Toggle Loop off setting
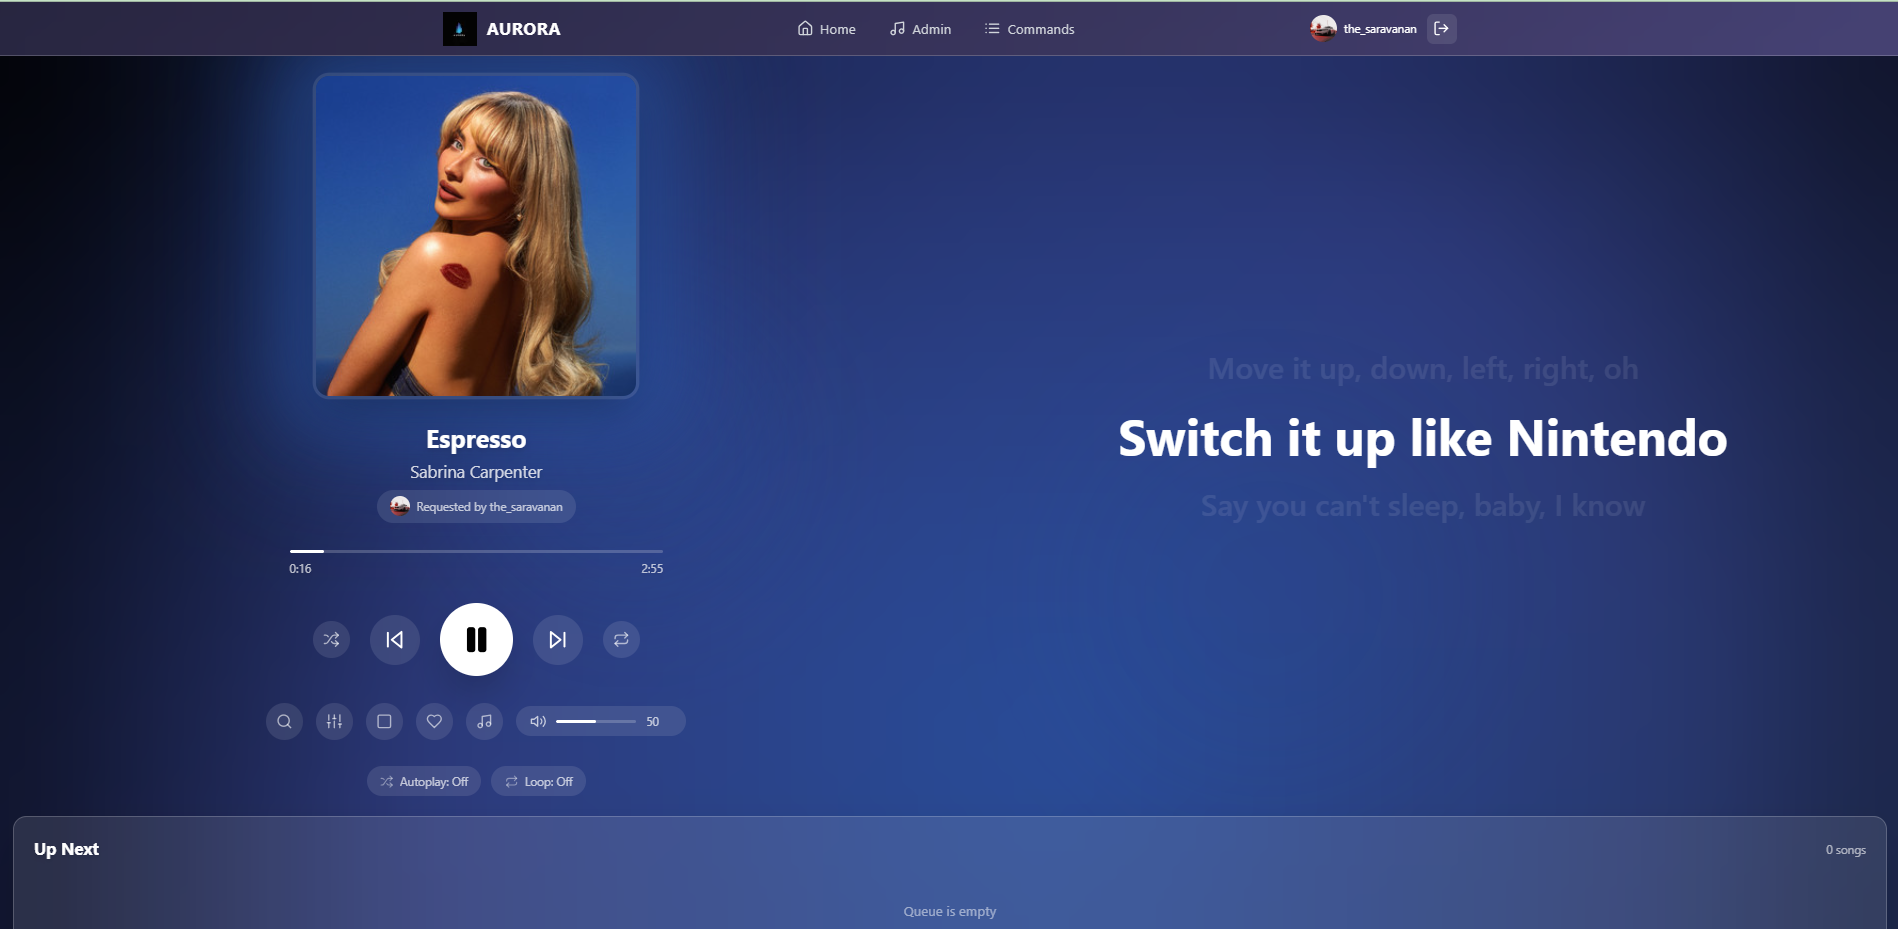Image resolution: width=1898 pixels, height=929 pixels. pyautogui.click(x=538, y=781)
